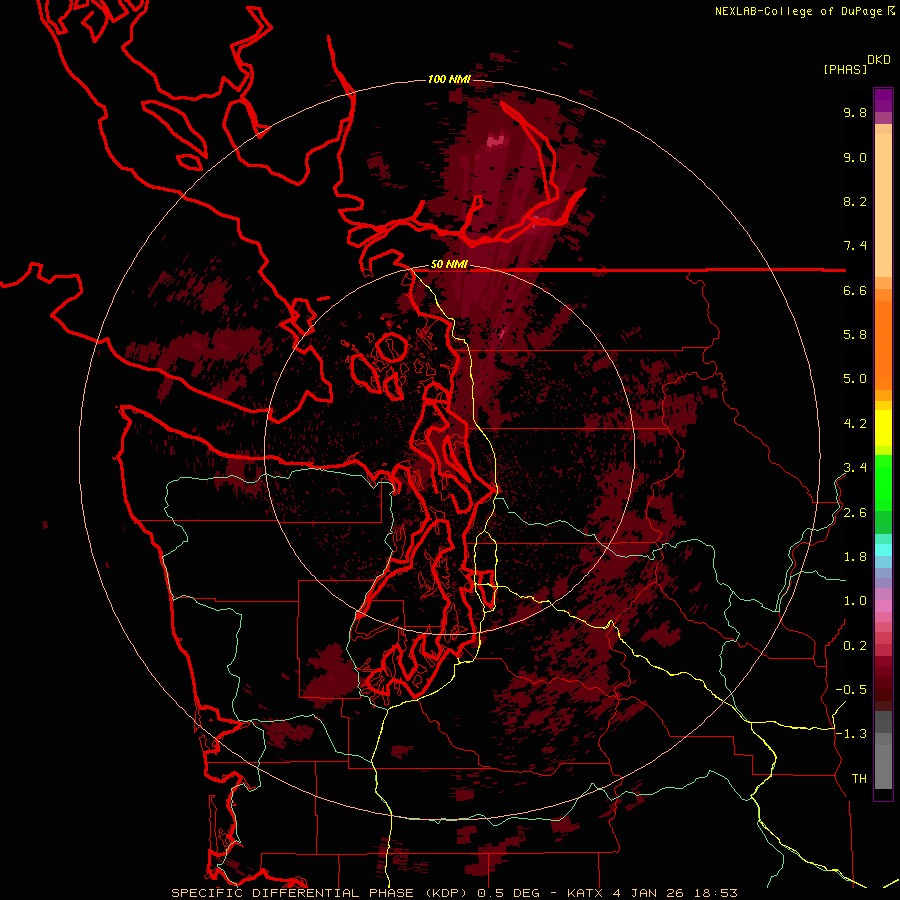This screenshot has height=900, width=900.
Task: Click the [PHAS] units label
Action: click(845, 70)
